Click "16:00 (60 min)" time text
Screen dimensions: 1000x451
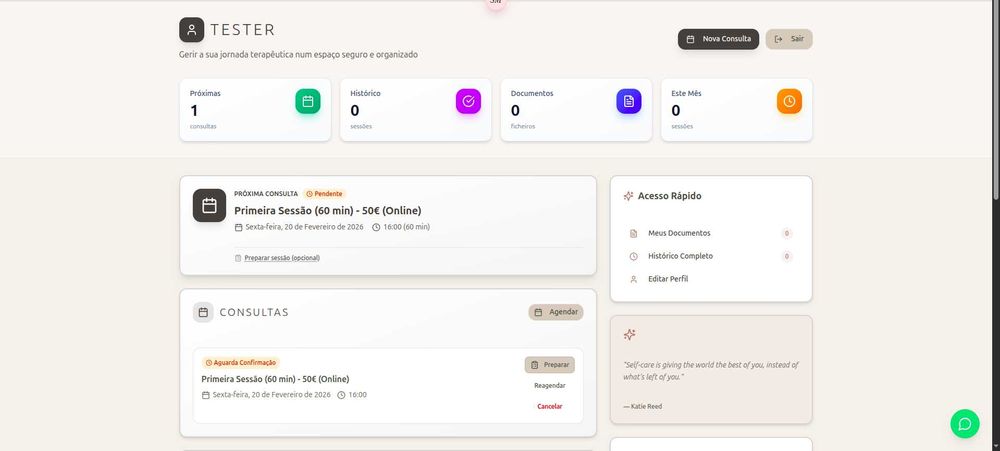click(406, 227)
